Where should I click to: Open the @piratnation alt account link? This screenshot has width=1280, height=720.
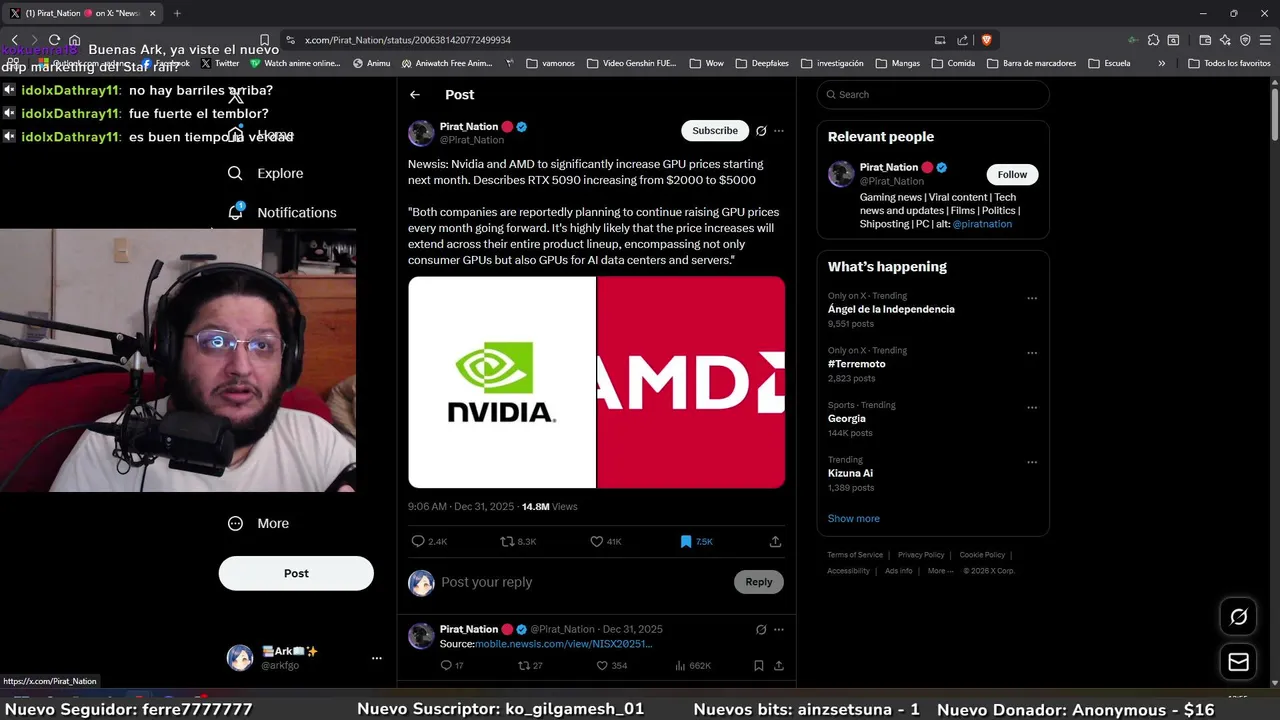(982, 224)
